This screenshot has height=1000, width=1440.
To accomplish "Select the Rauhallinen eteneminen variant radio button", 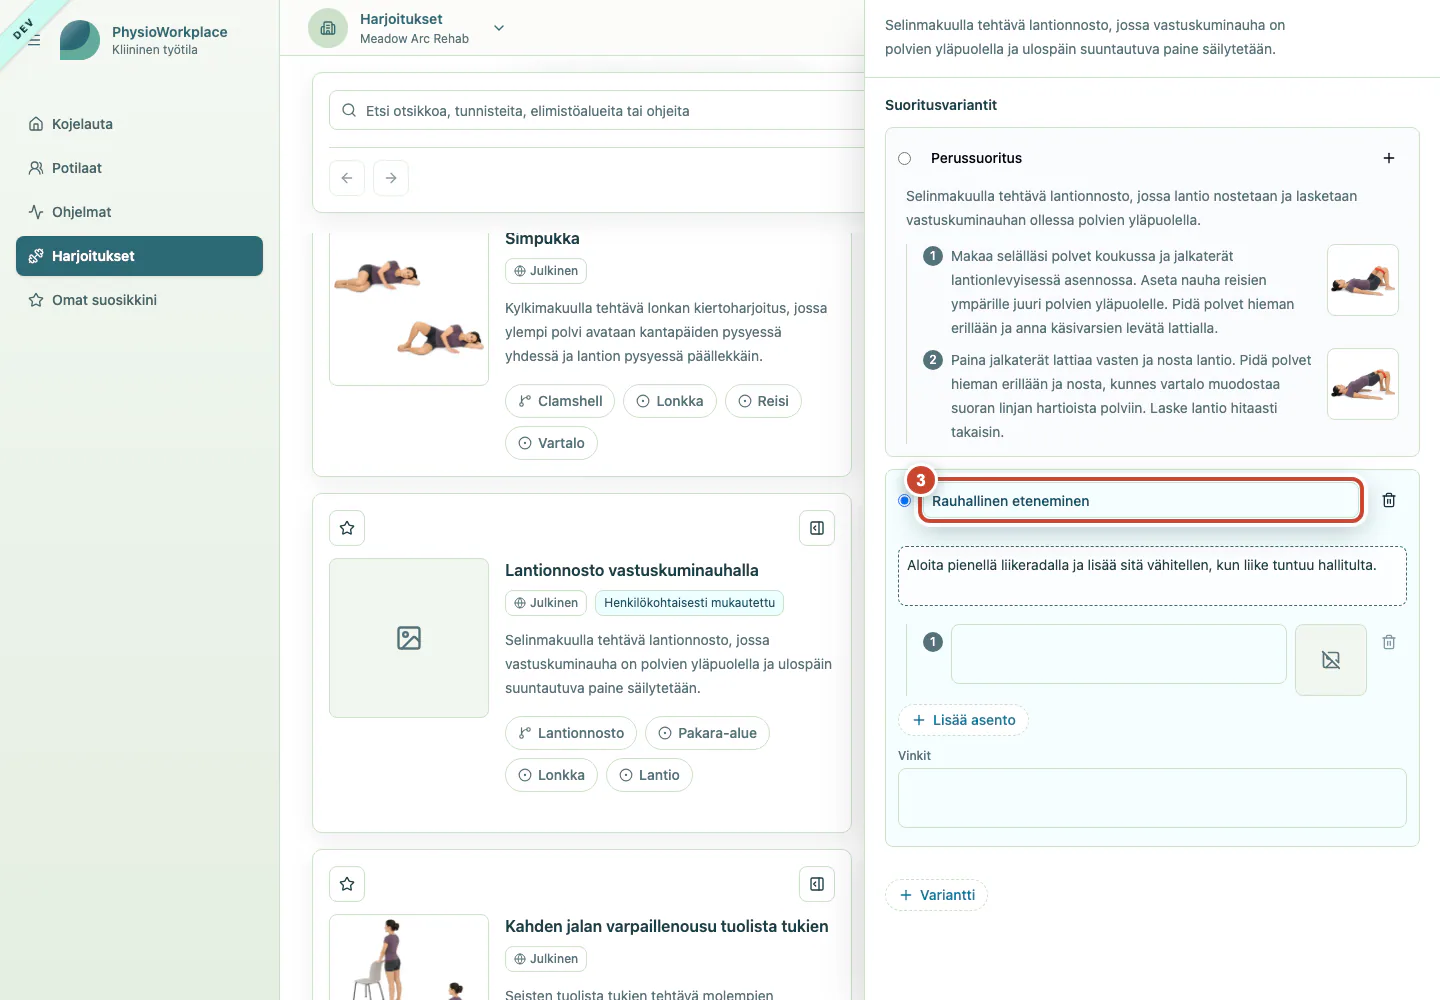I will pyautogui.click(x=905, y=500).
